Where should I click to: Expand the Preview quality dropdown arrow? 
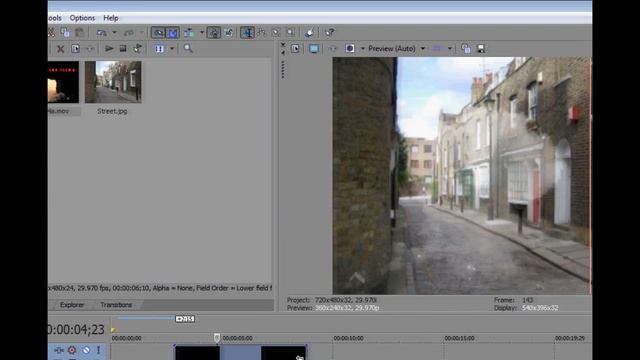coord(423,49)
